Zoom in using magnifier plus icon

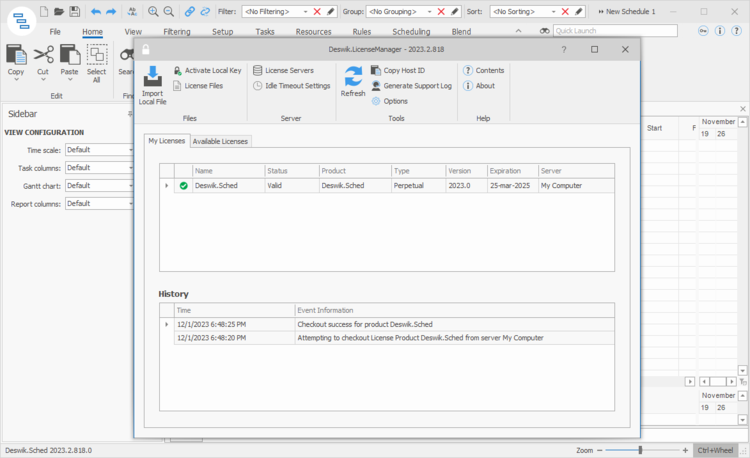pyautogui.click(x=153, y=11)
